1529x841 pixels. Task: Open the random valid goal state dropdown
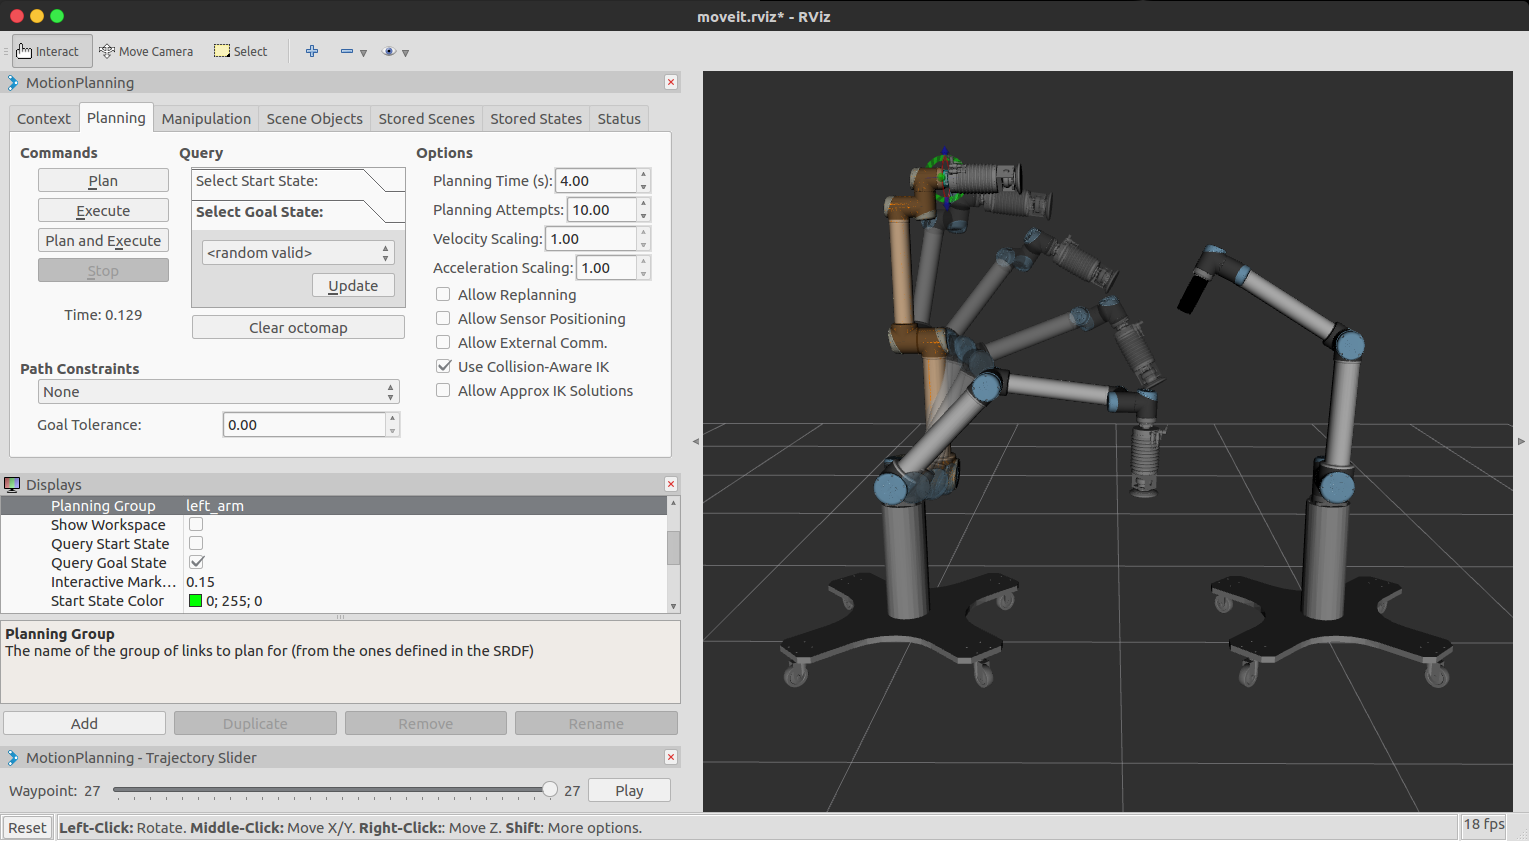click(298, 252)
